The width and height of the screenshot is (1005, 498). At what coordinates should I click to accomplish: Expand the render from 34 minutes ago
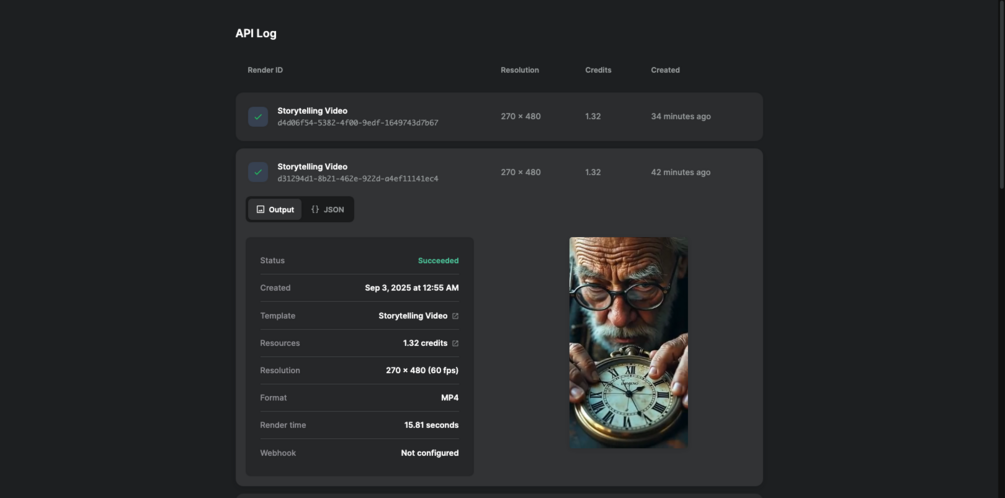coord(499,117)
